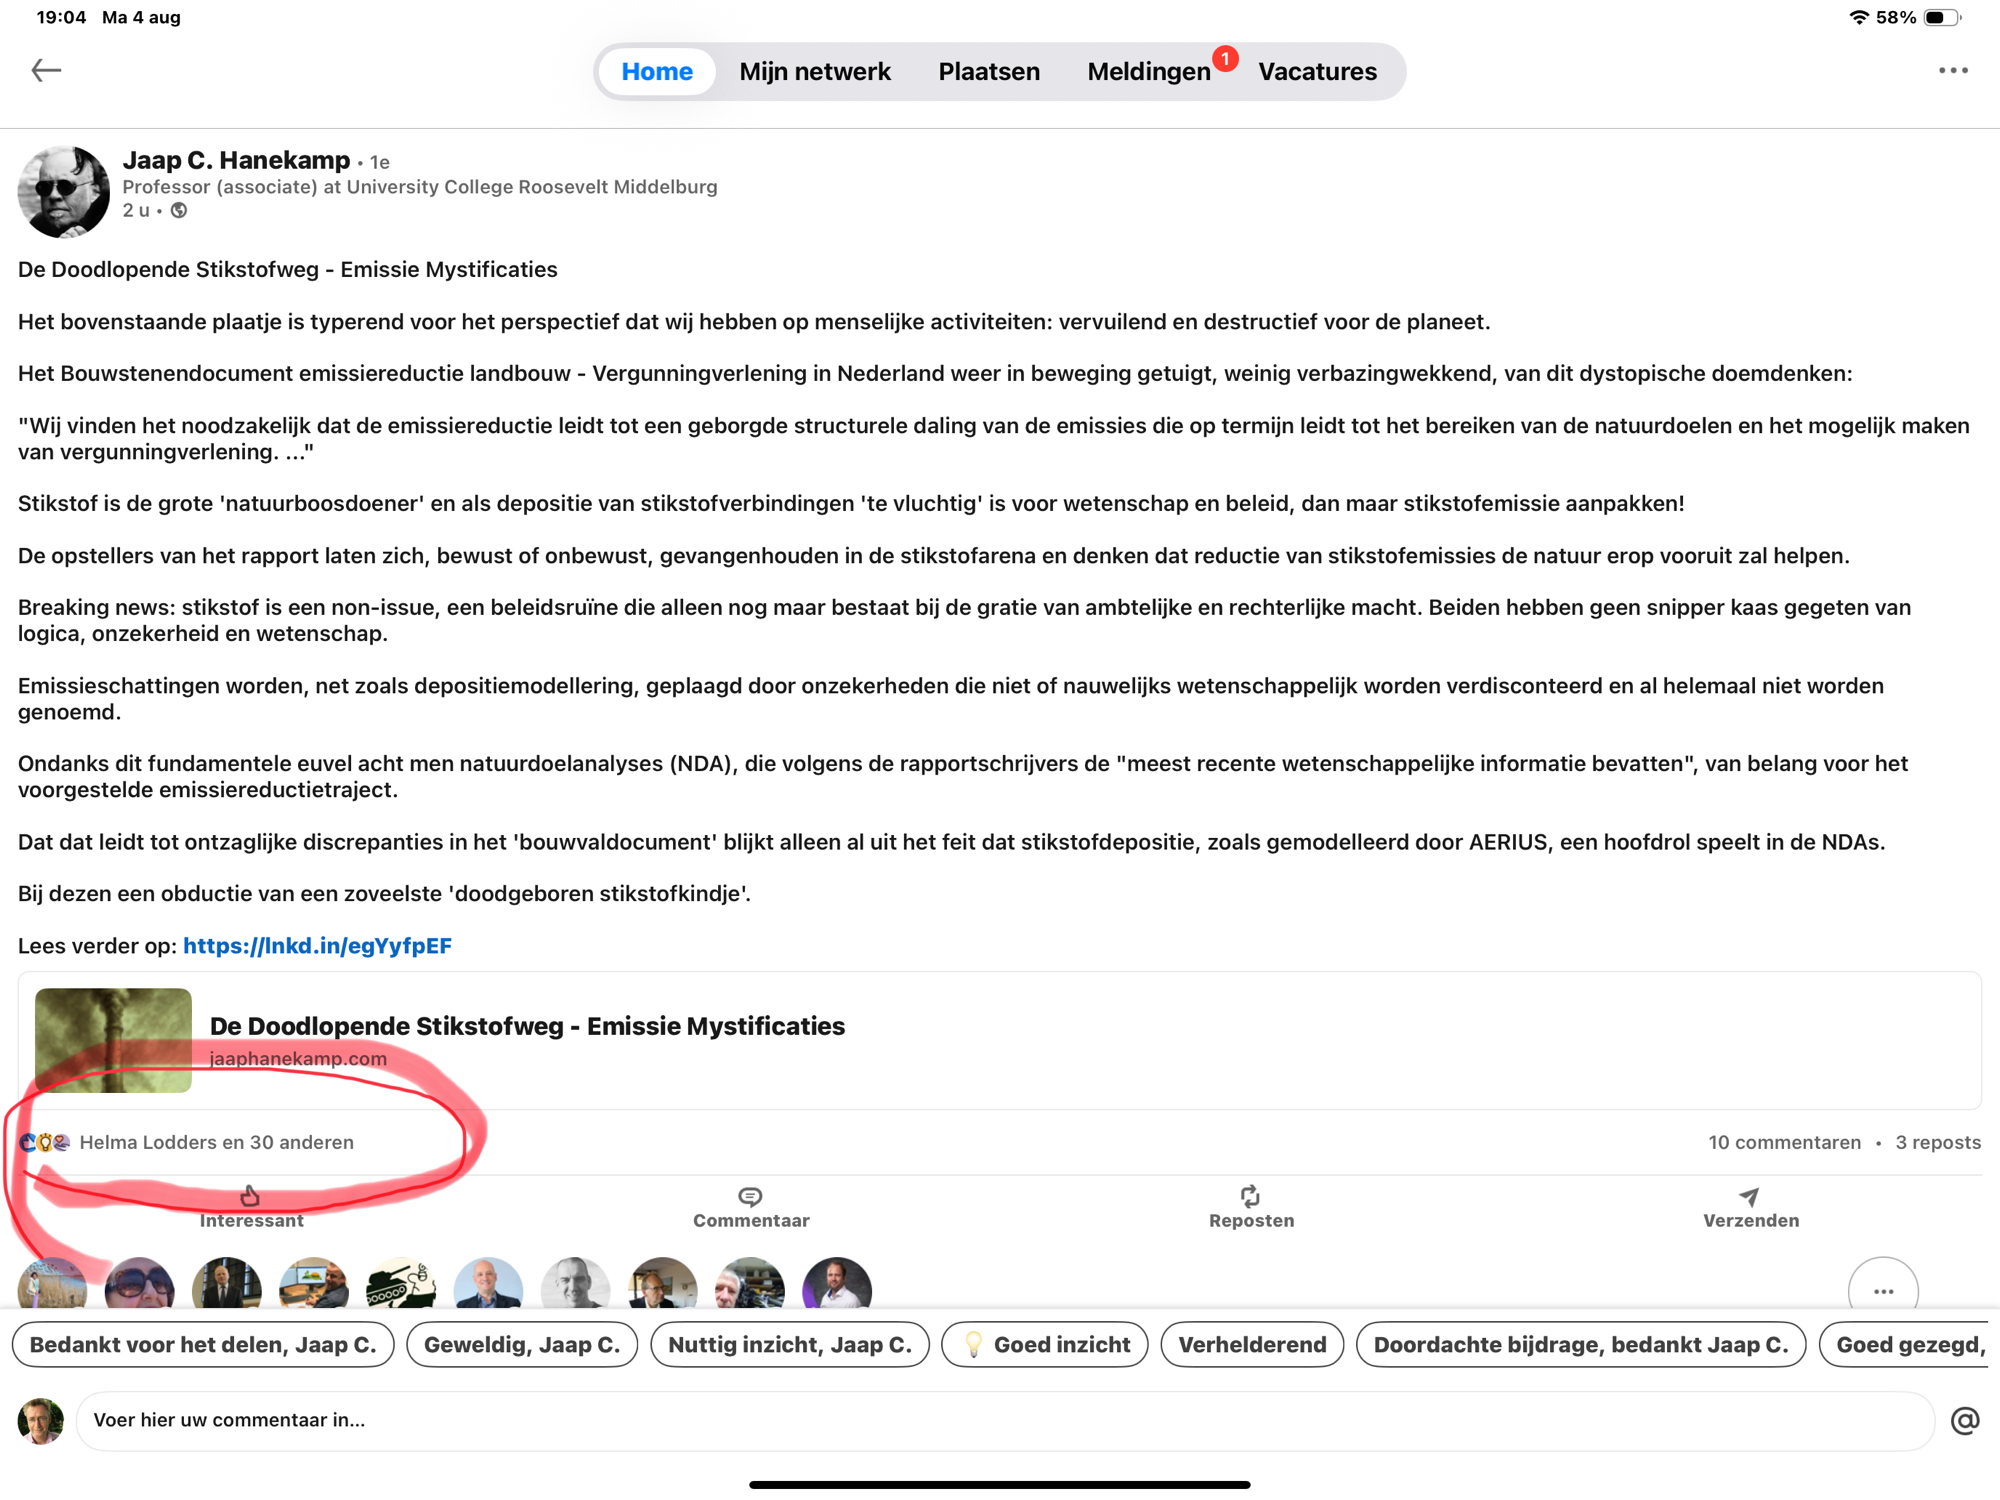Expand more reactors with ellipsis circle button
2000x1500 pixels.
point(1883,1290)
